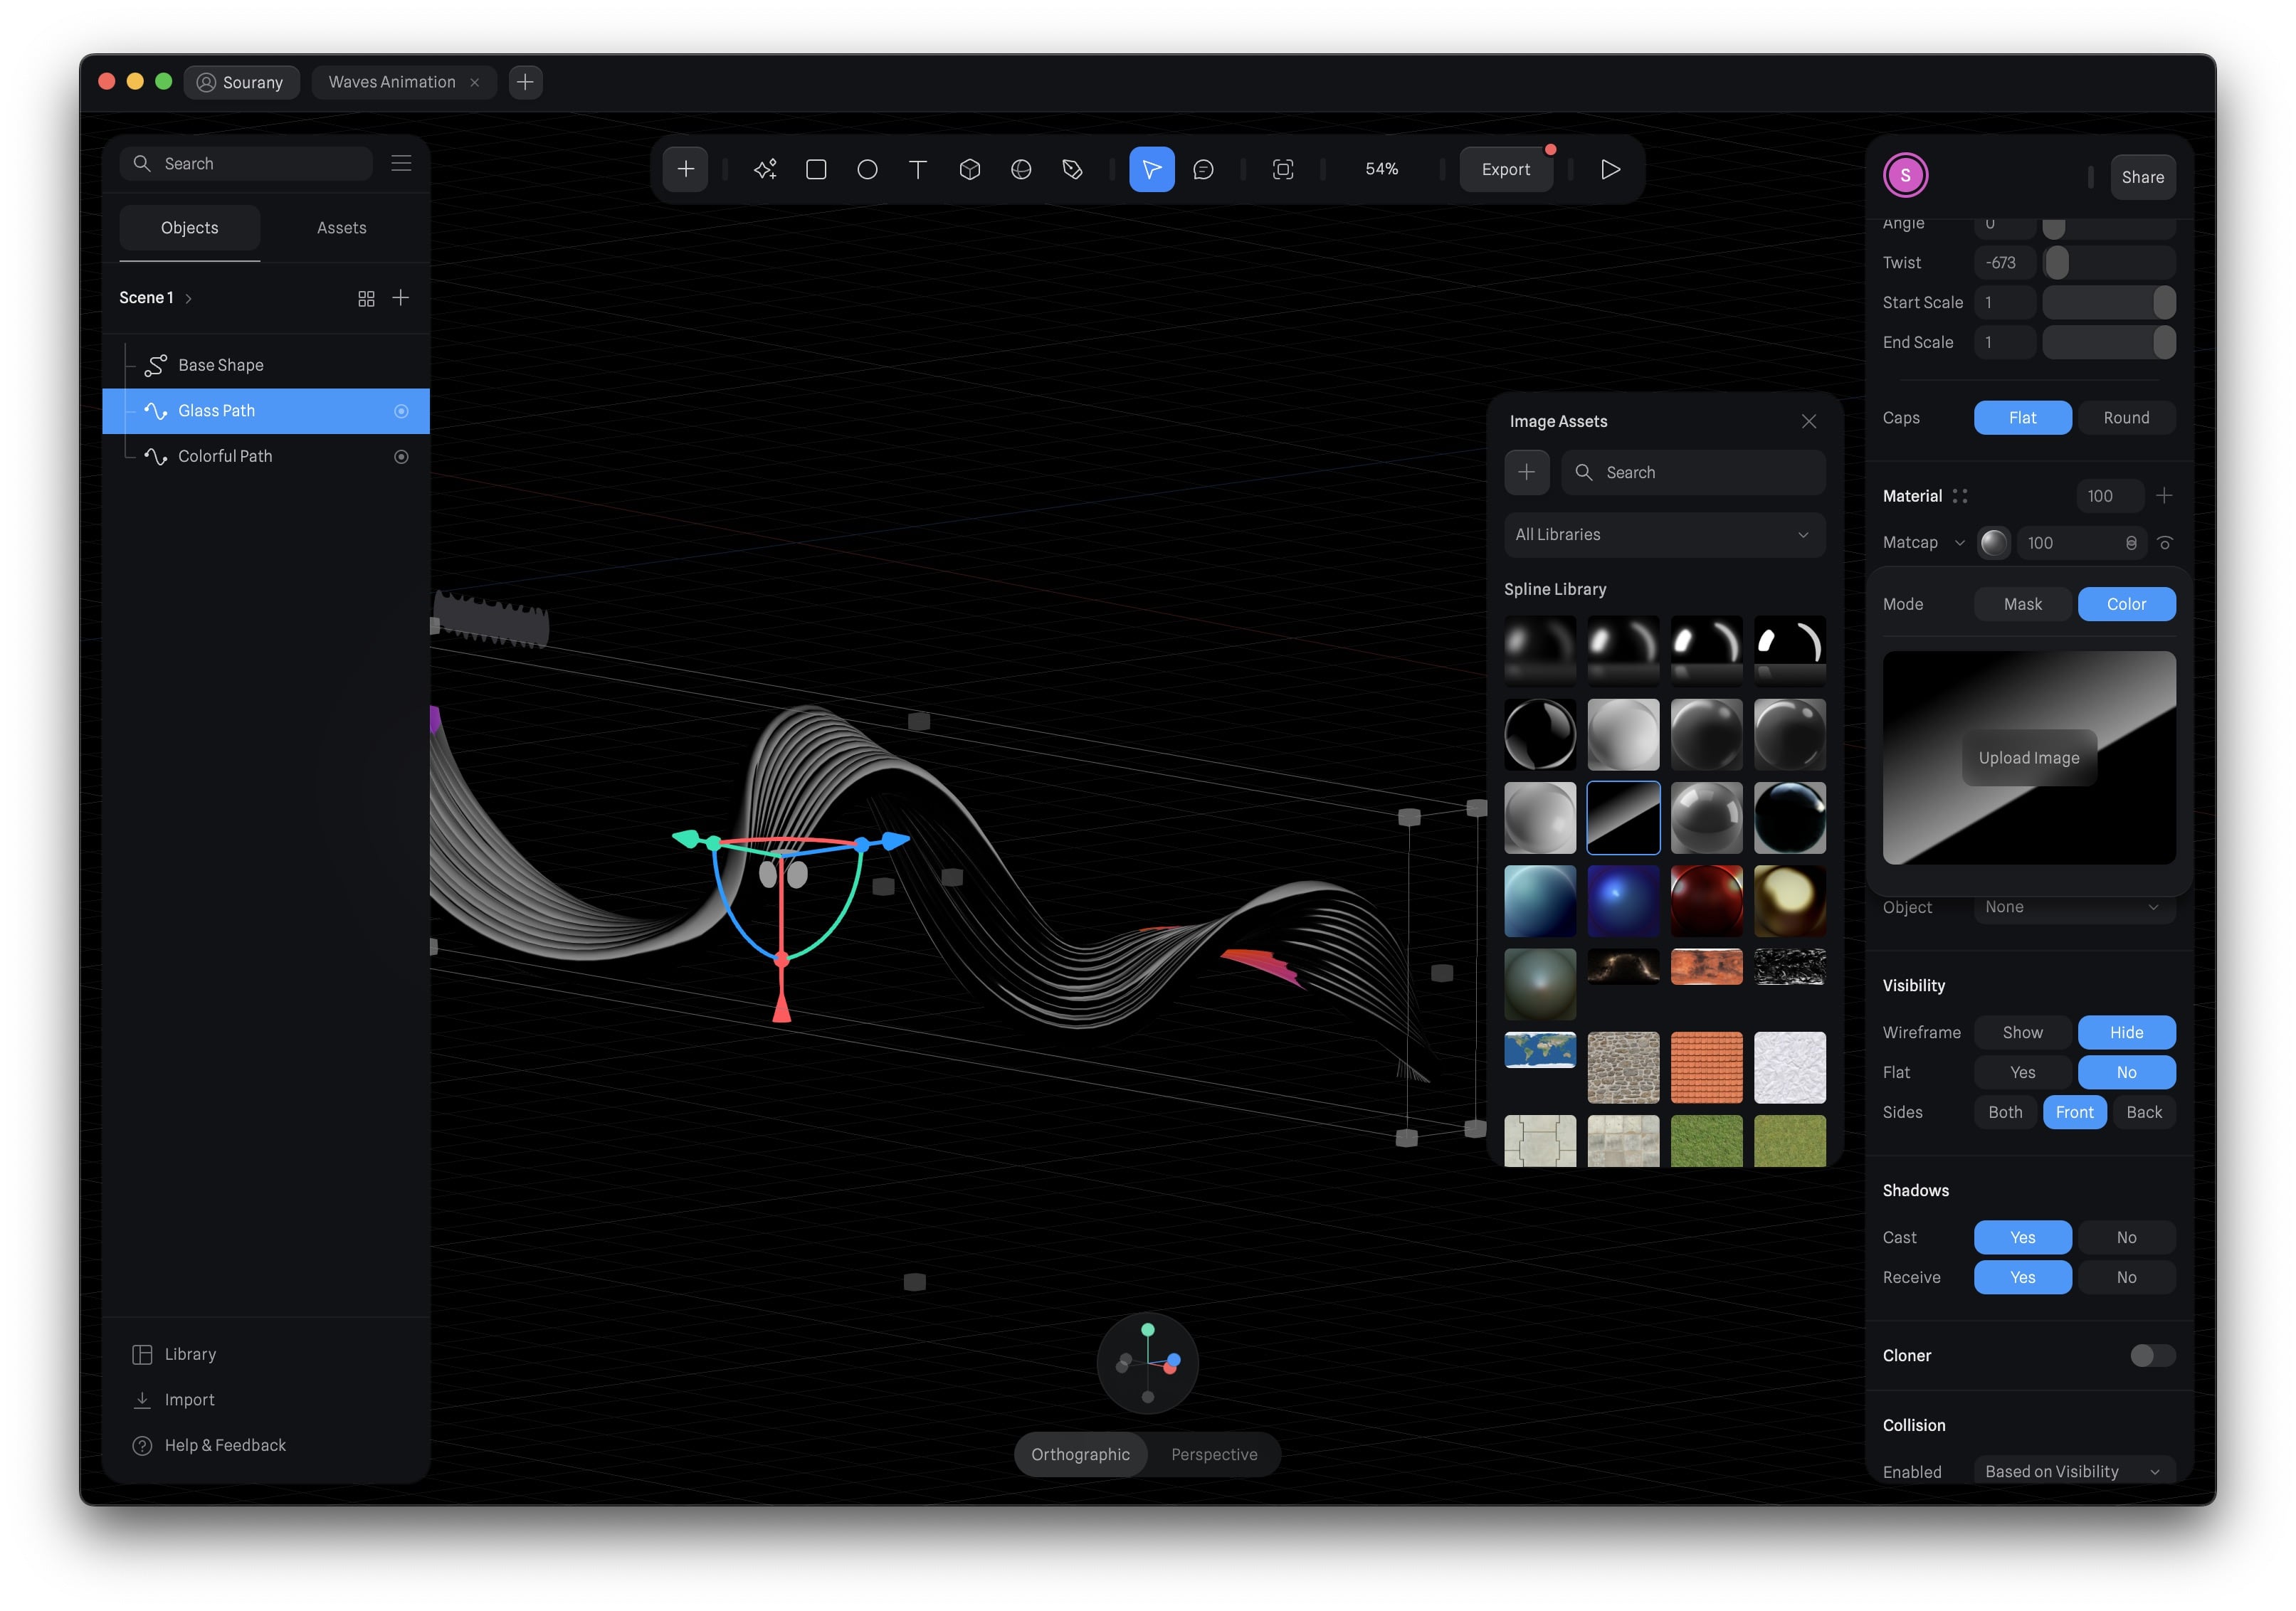Click the Export button

1505,169
